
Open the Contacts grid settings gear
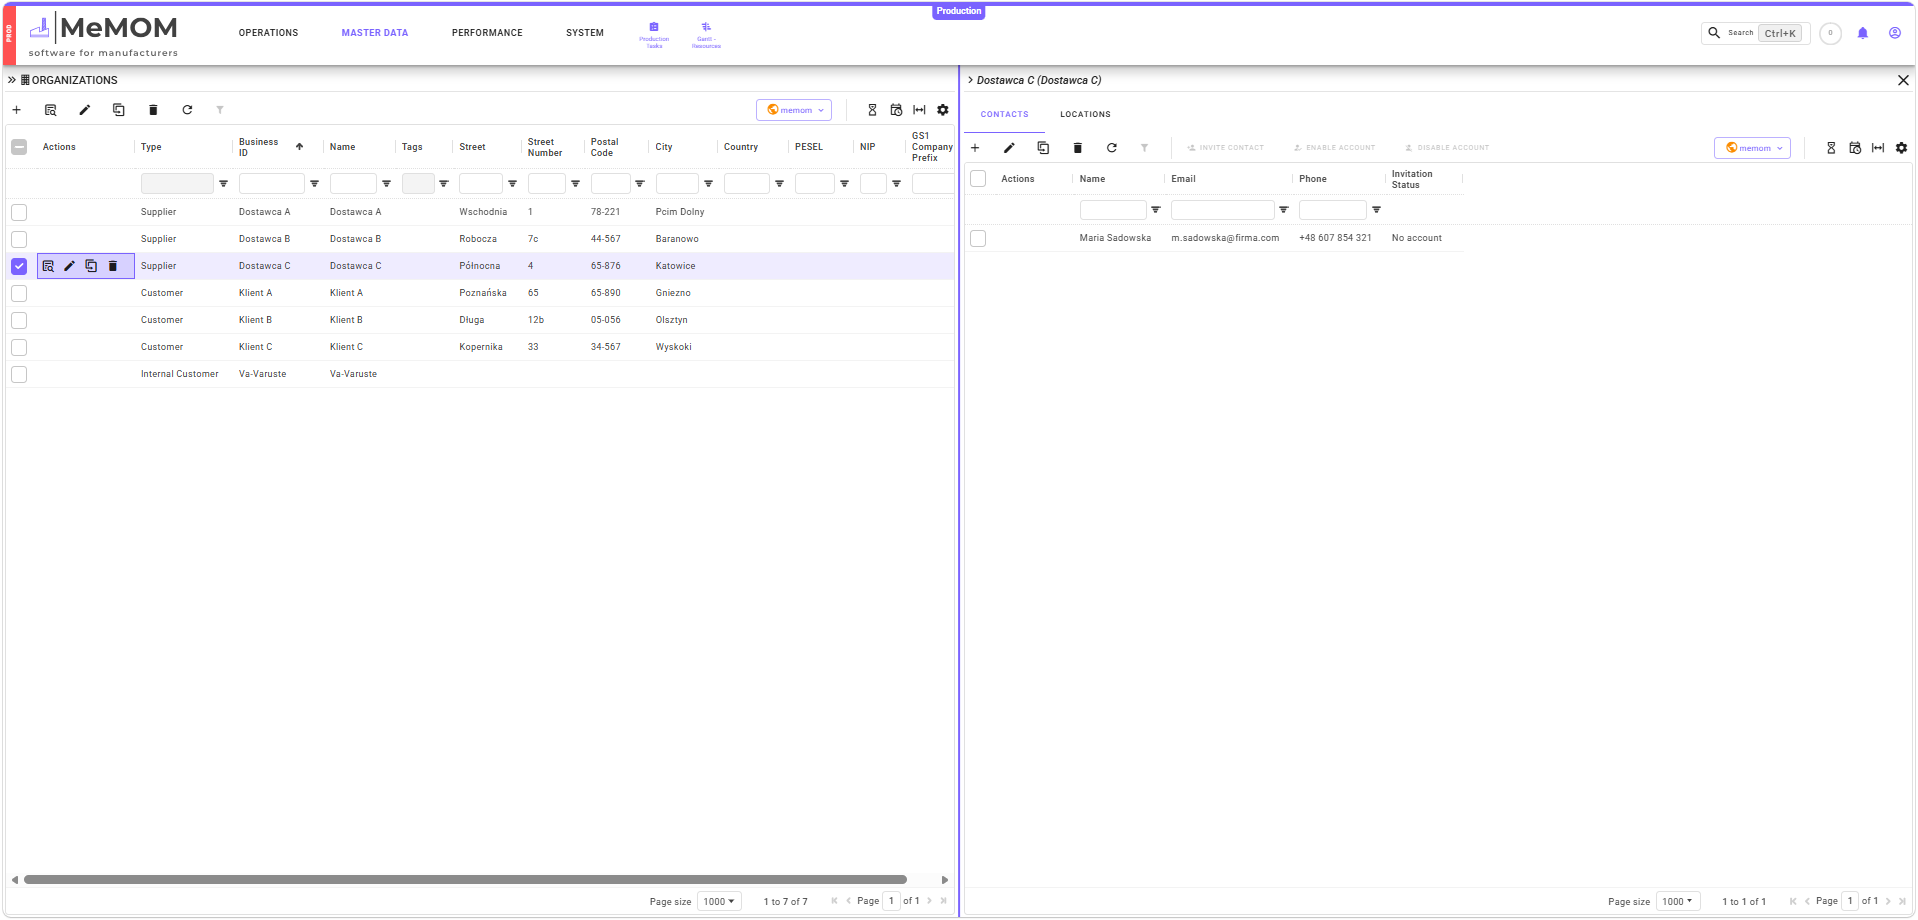pyautogui.click(x=1902, y=148)
